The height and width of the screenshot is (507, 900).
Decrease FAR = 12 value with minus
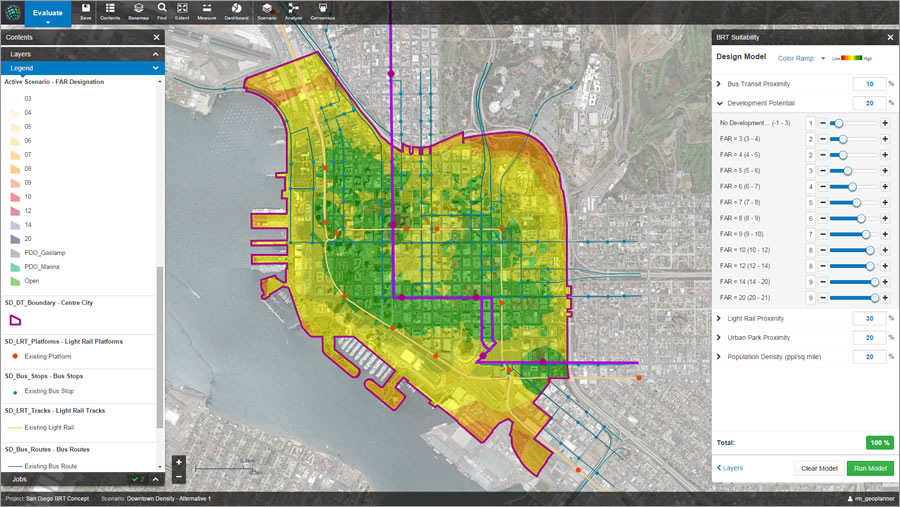pos(823,266)
